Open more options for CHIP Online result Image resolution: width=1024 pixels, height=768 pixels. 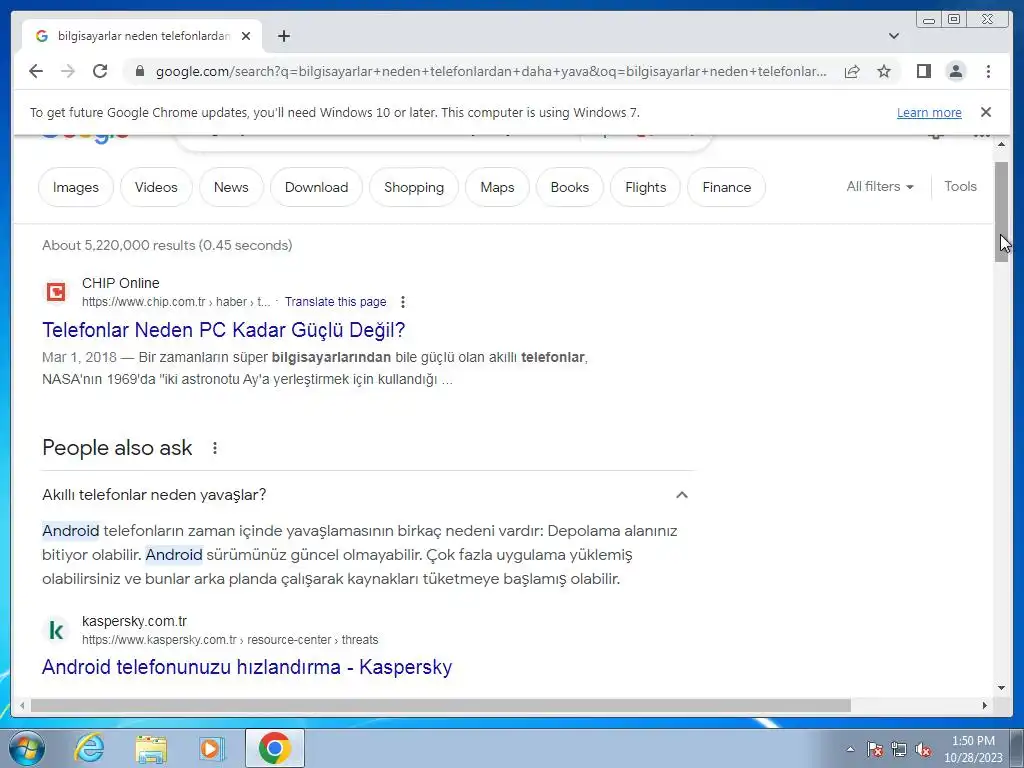coord(403,302)
